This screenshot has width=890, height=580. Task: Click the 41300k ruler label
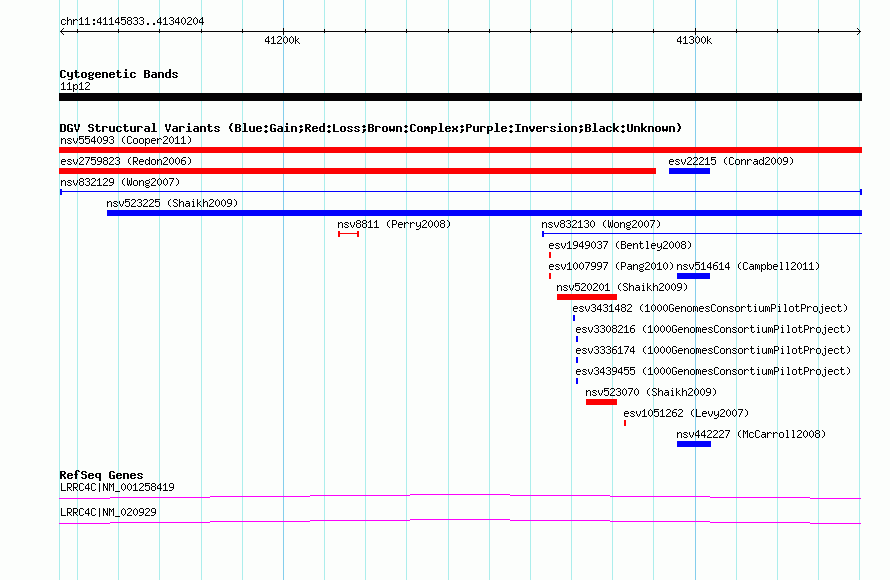pos(694,40)
